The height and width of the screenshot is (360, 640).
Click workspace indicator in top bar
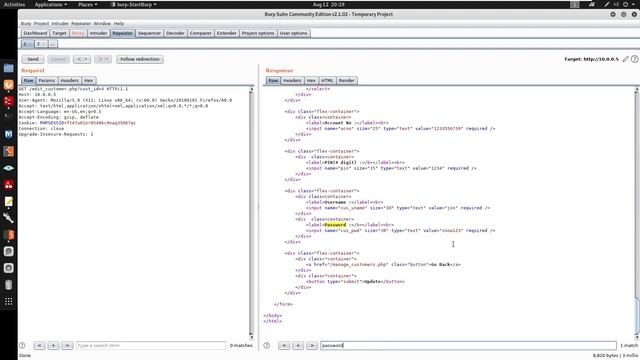(x=575, y=4)
